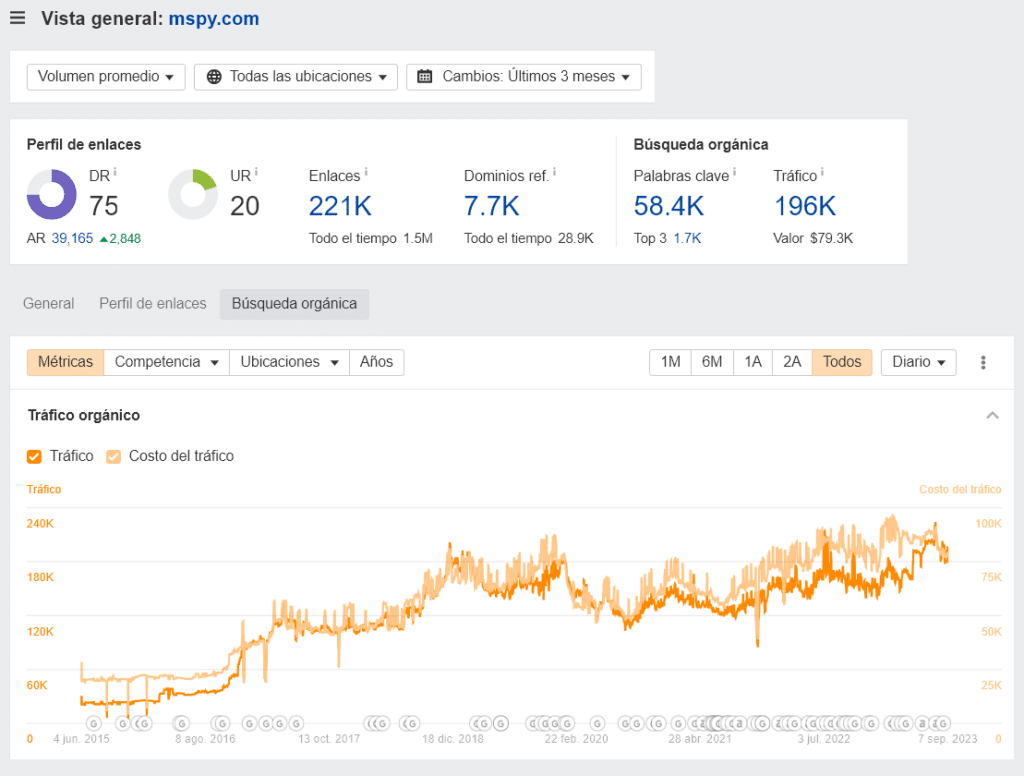Click the info icon beside Palabras clave
Viewport: 1024px width, 776px height.
[734, 172]
